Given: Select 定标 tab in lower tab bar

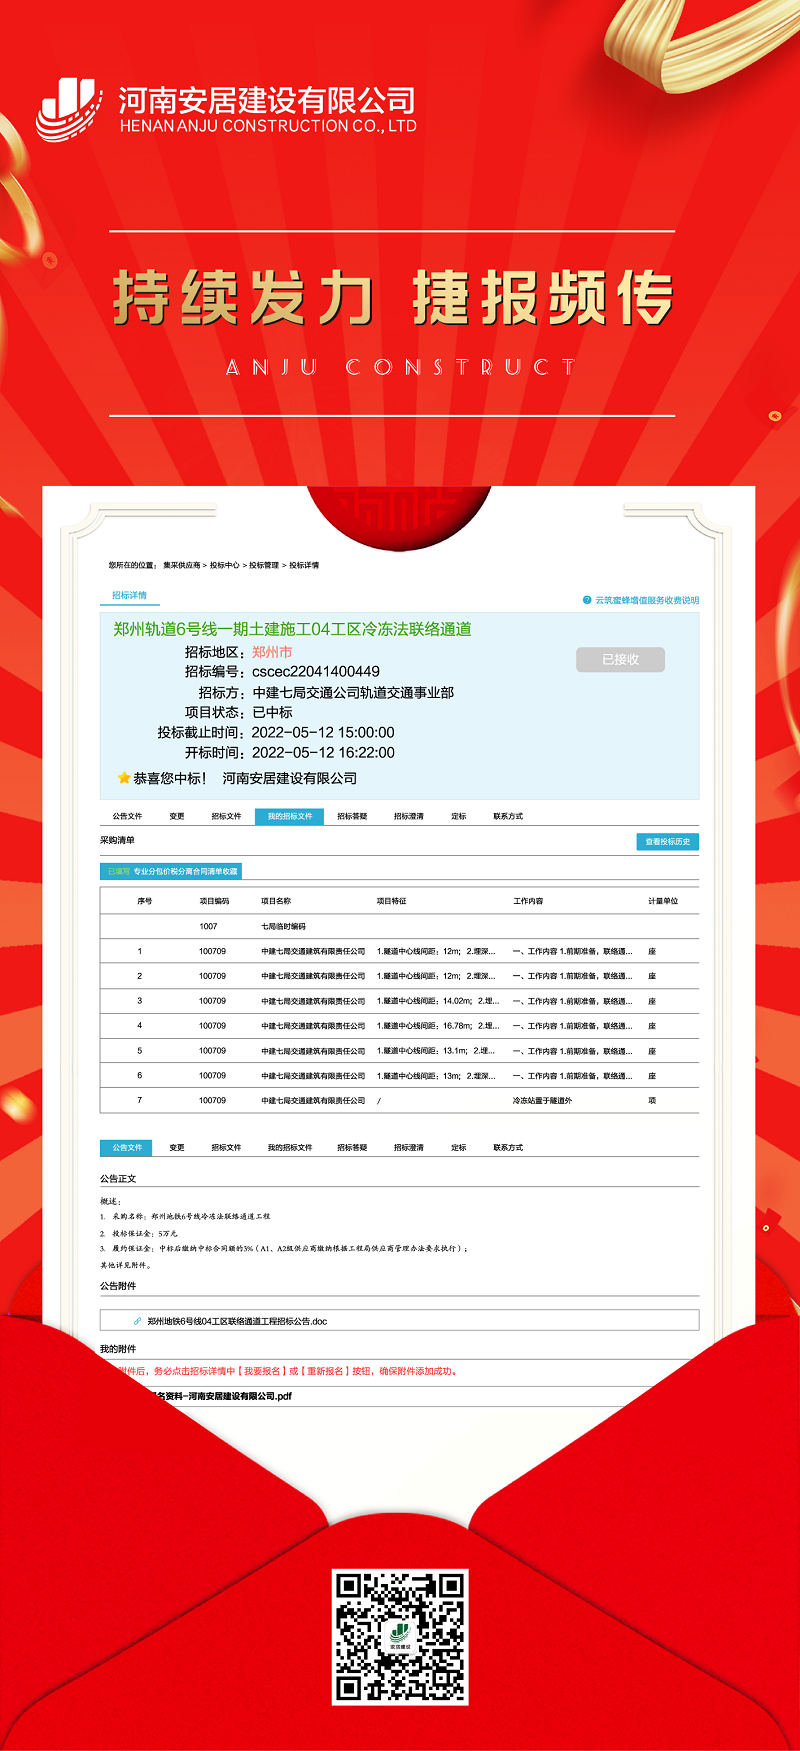Looking at the screenshot, I should (x=459, y=1147).
